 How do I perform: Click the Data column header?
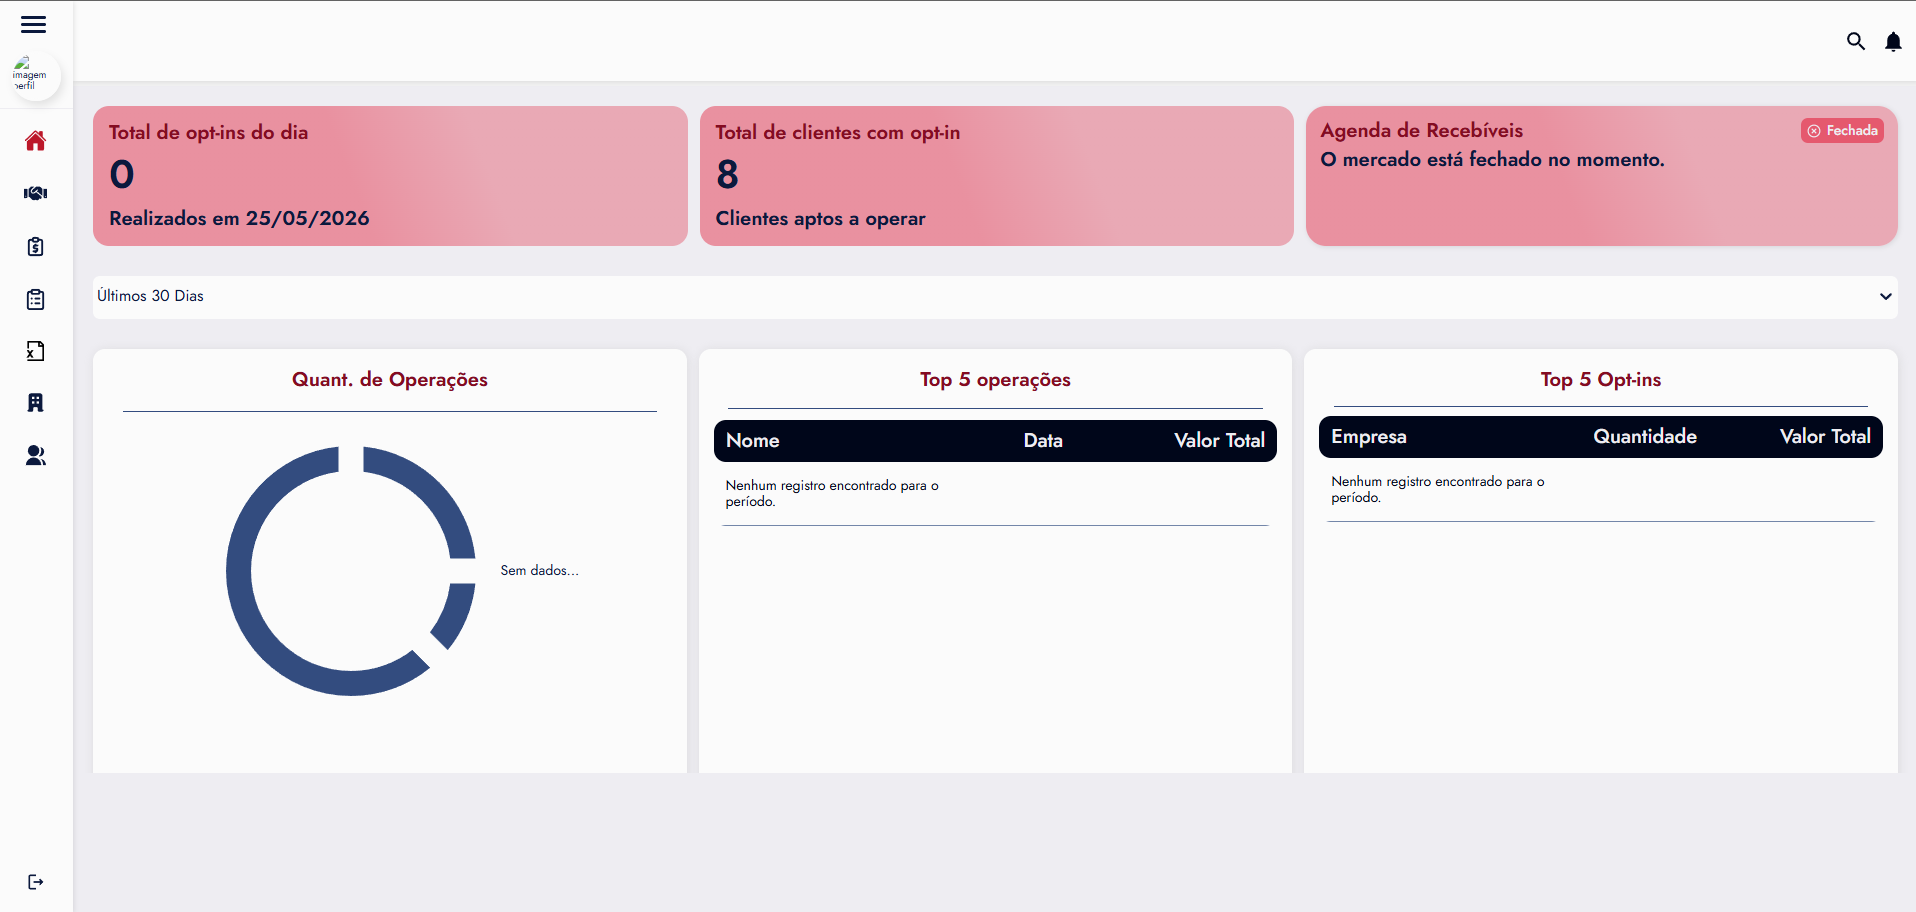tap(1043, 441)
